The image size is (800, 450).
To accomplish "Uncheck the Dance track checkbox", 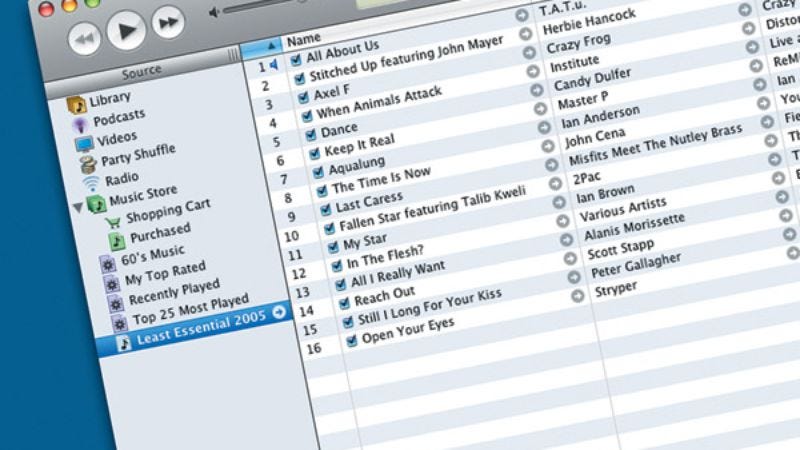I will coord(310,135).
